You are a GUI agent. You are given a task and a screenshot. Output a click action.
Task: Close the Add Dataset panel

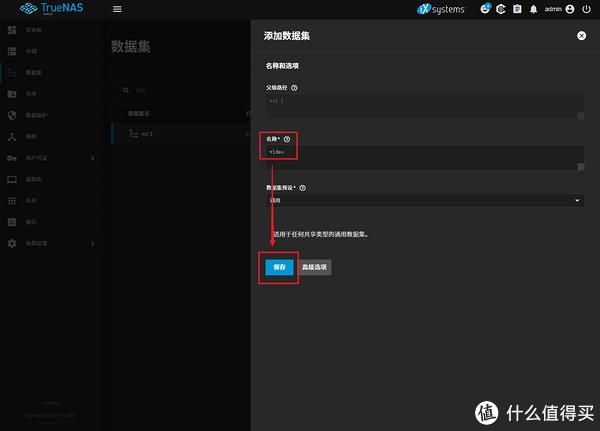(581, 36)
